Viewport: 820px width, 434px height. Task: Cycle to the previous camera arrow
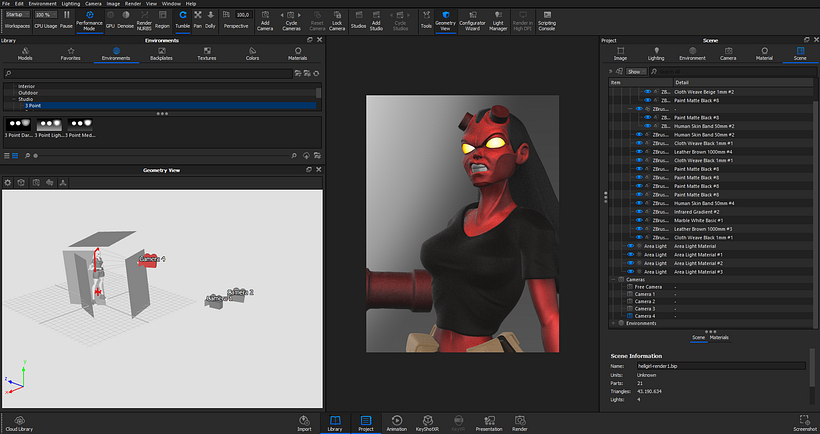[282, 15]
